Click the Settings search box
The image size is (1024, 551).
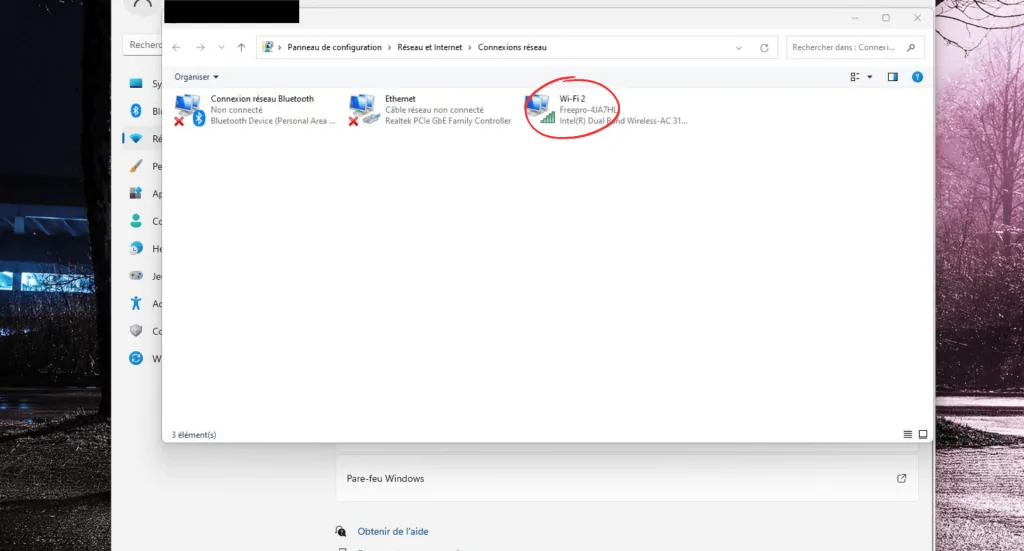click(142, 45)
